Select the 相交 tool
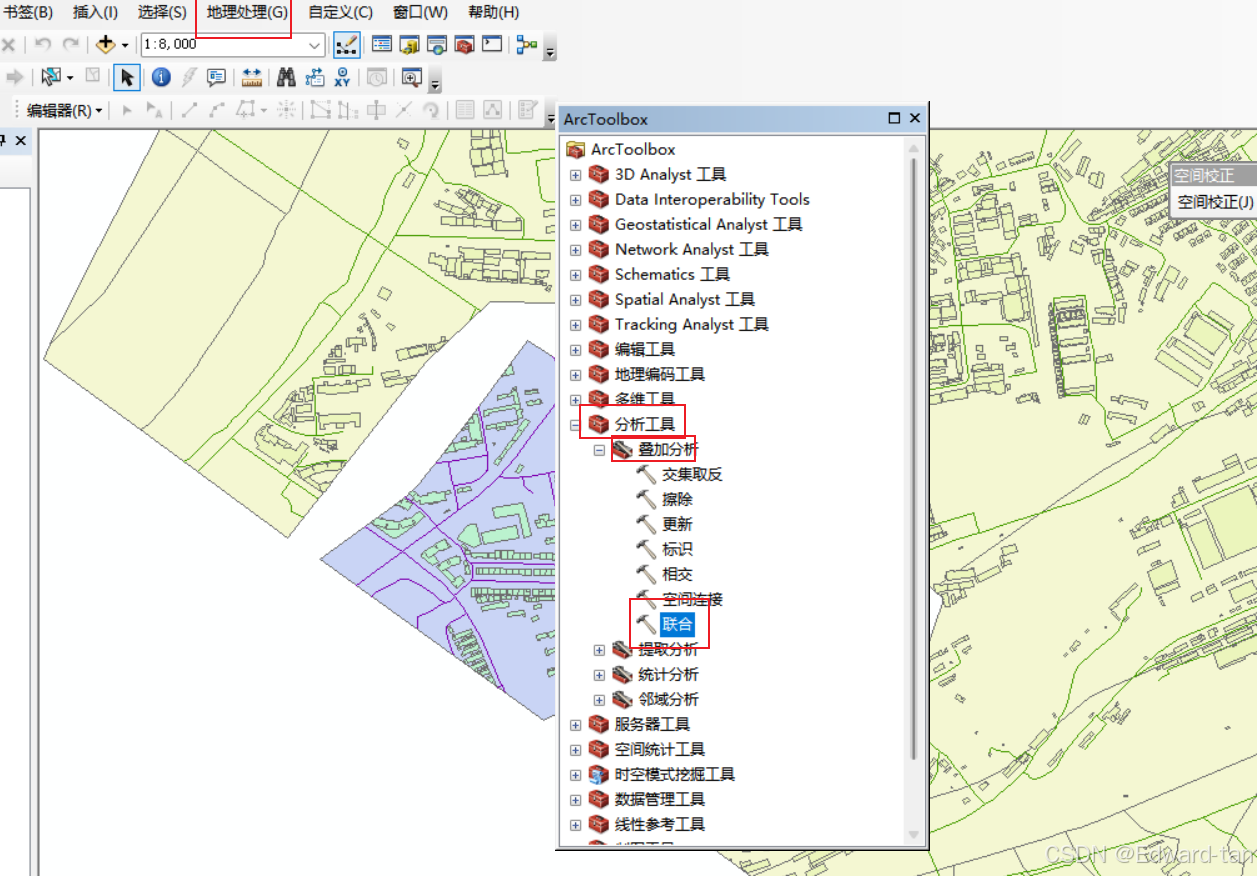 677,575
